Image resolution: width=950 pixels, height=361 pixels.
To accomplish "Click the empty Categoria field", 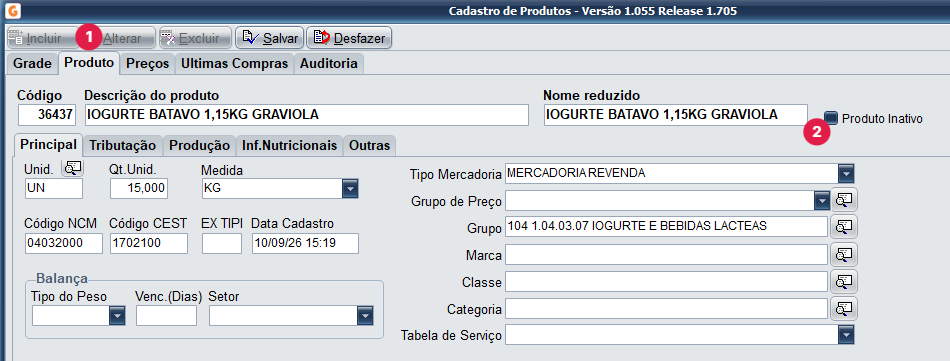I will 666,308.
